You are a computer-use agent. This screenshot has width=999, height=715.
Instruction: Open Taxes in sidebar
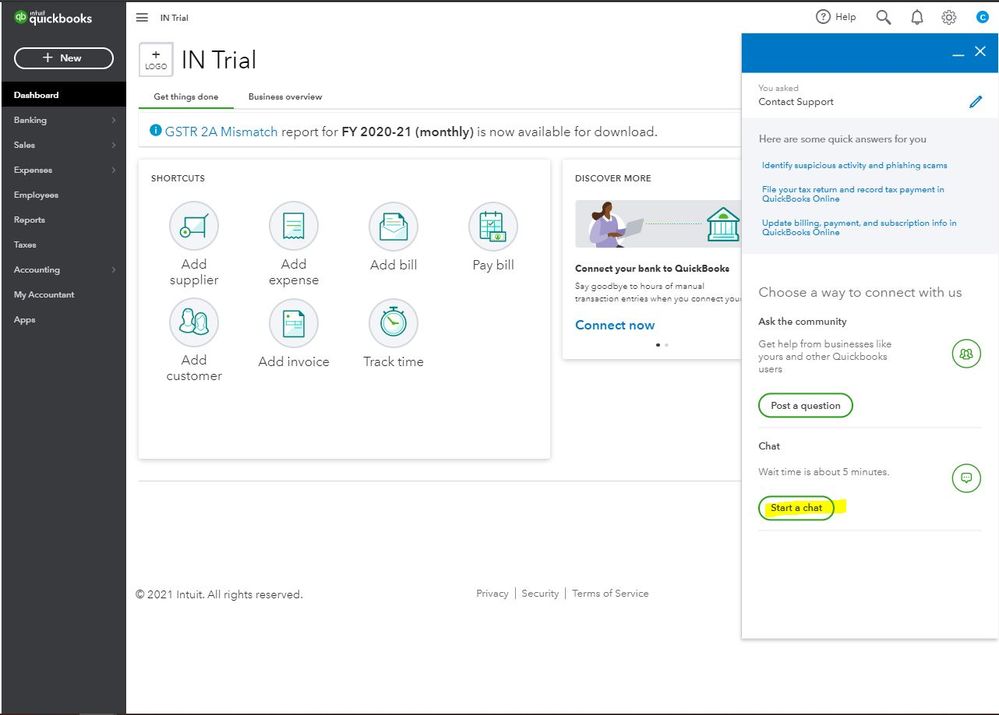click(63, 245)
